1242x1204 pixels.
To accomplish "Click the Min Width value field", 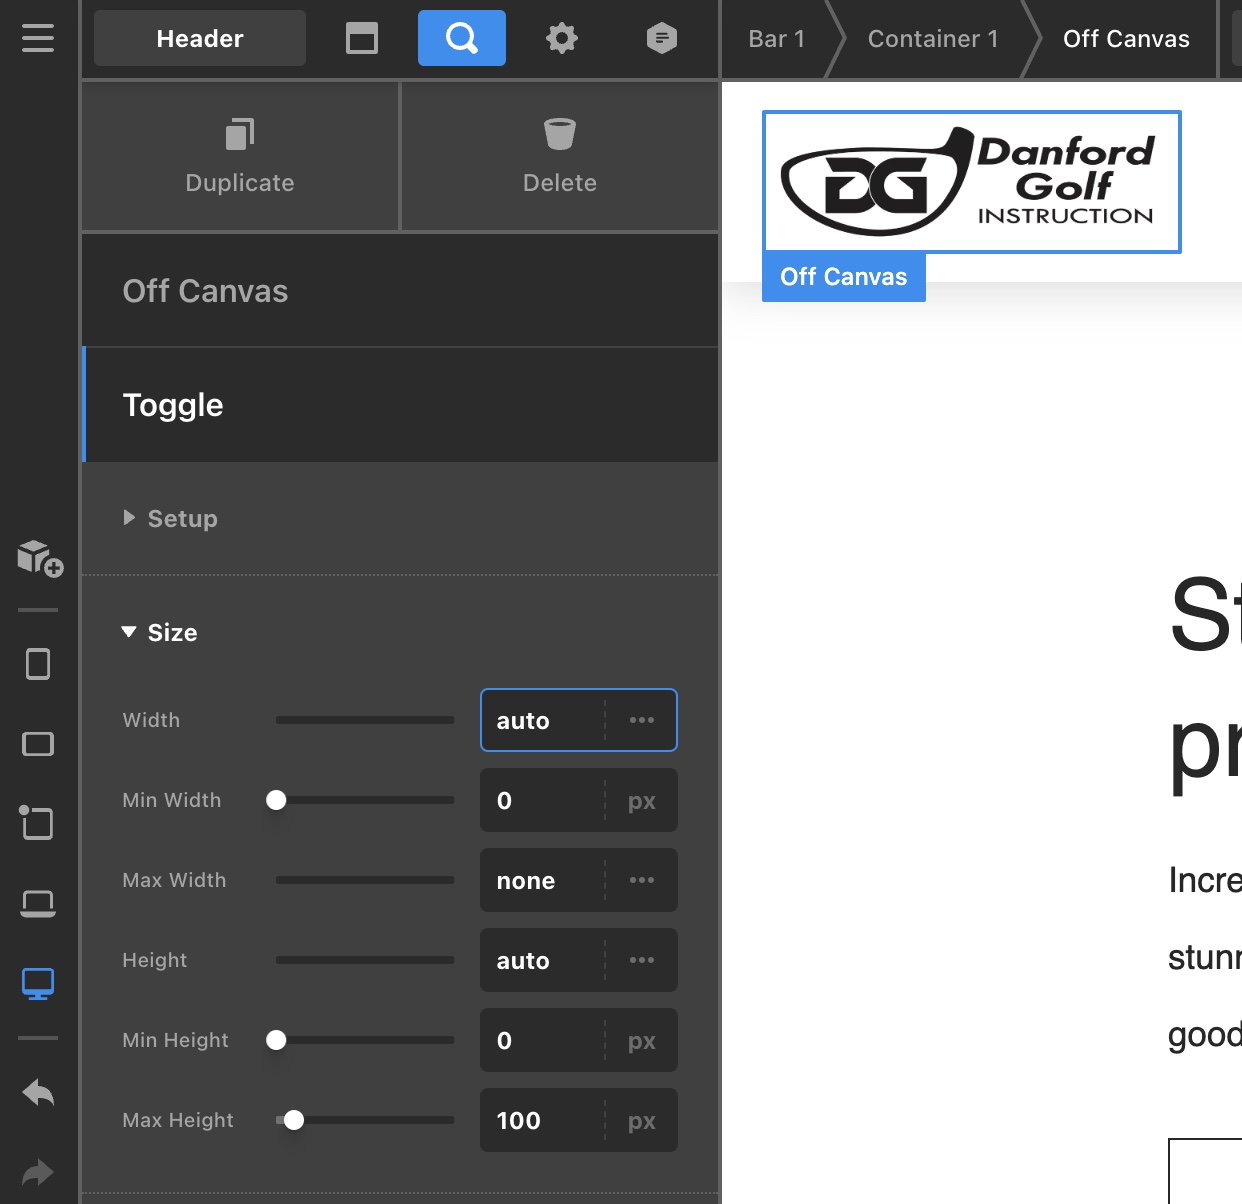I will pos(542,800).
